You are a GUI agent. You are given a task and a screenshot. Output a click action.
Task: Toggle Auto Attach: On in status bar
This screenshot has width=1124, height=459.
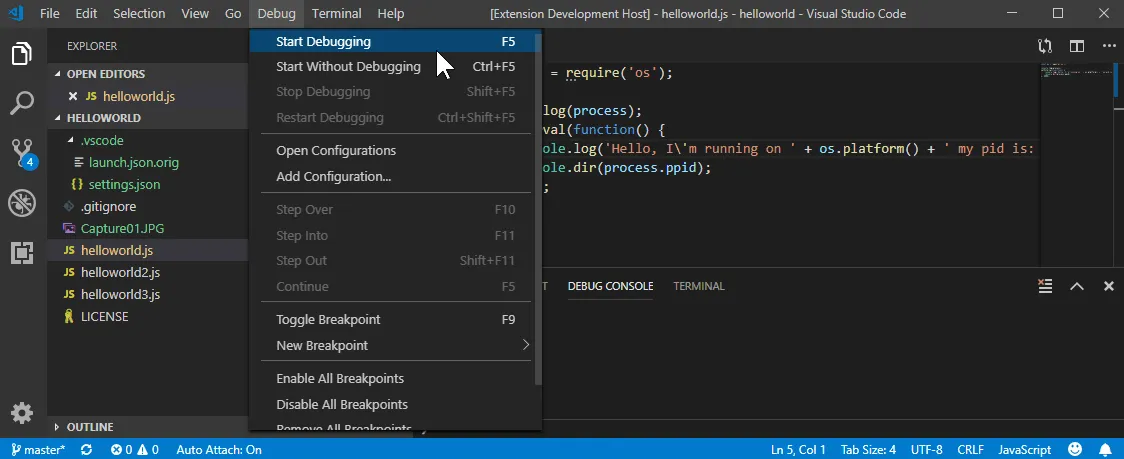[219, 450]
